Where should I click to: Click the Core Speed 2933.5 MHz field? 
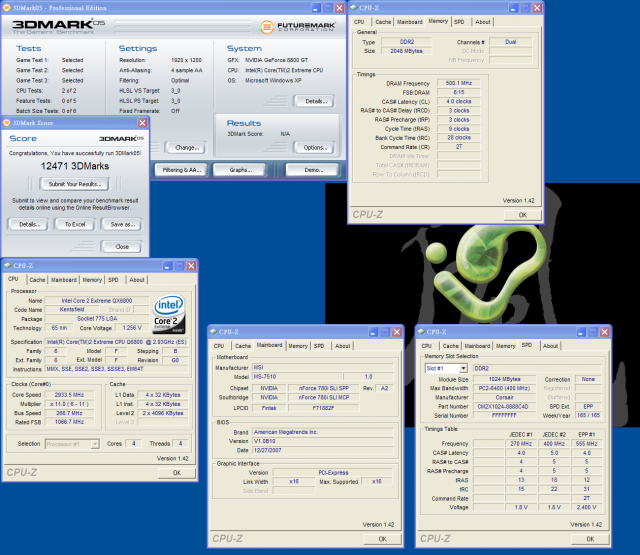(69, 395)
